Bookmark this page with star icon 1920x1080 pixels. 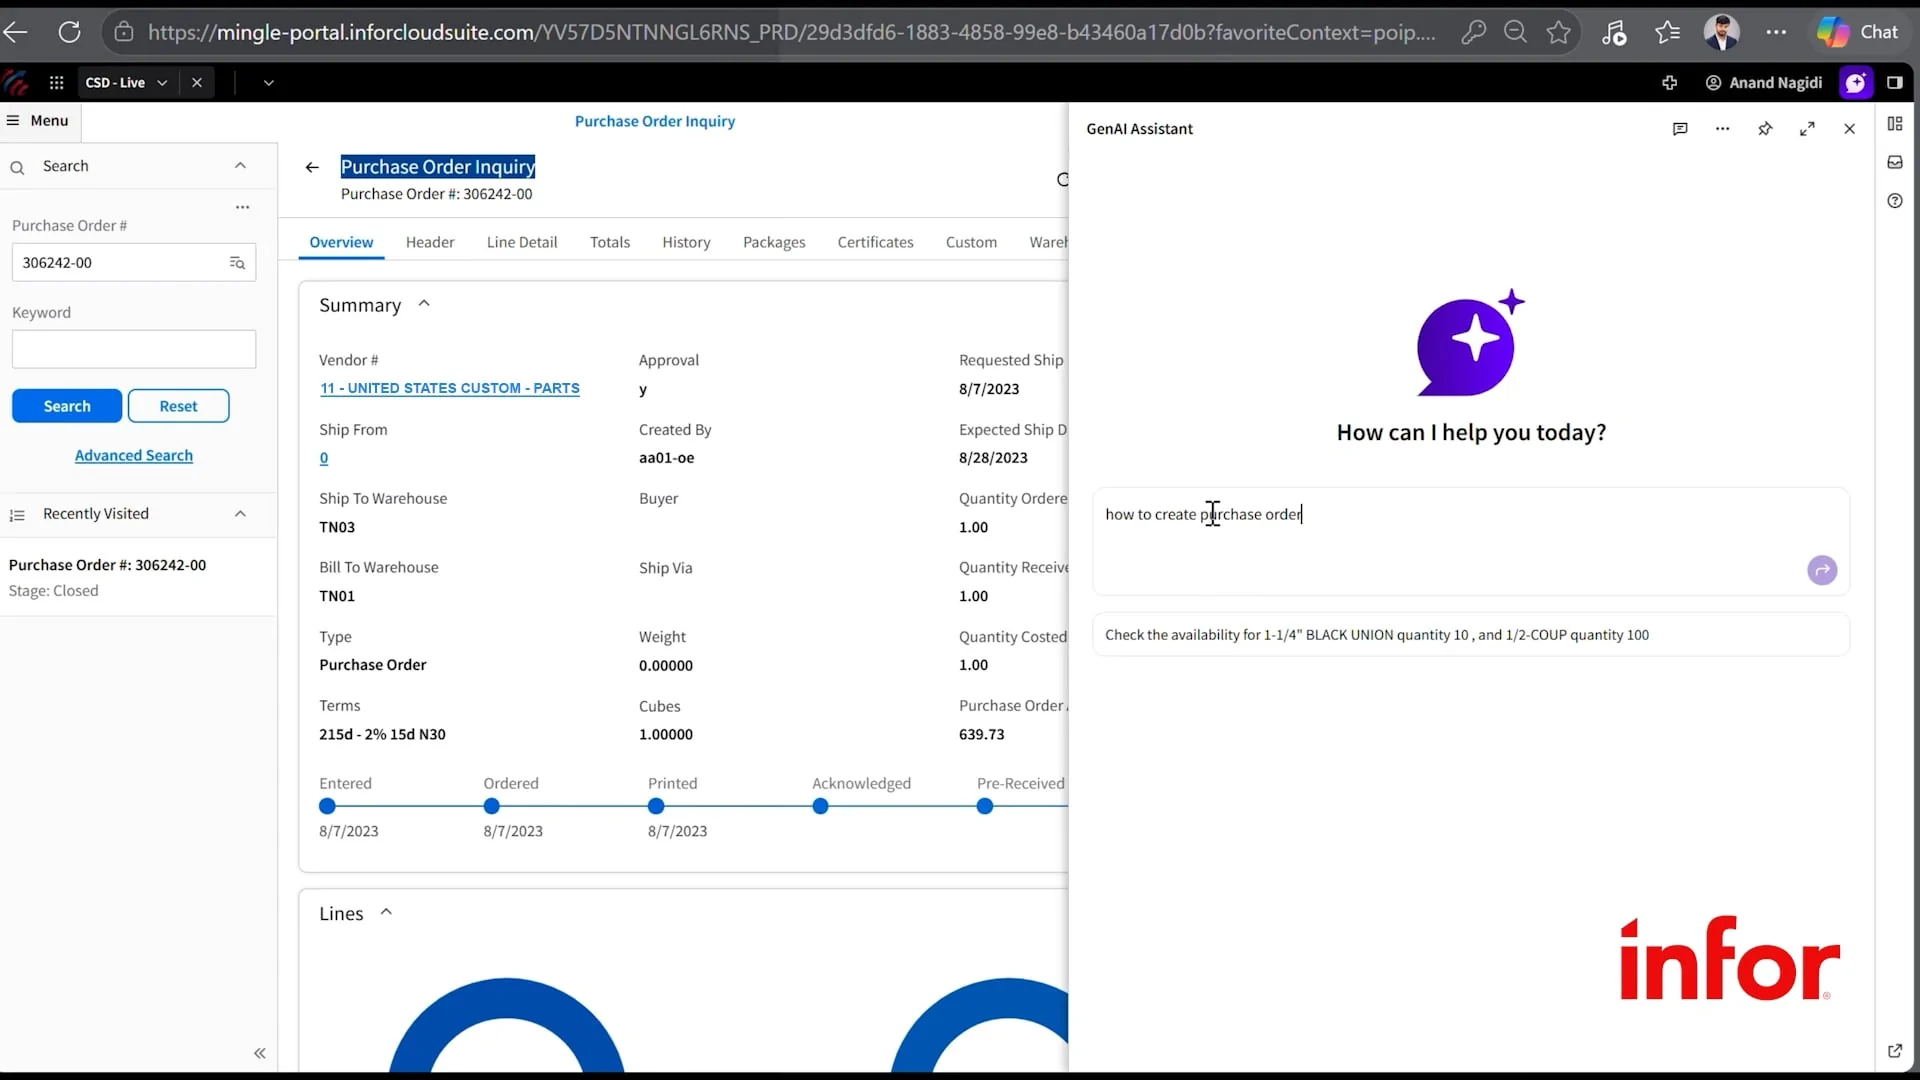pyautogui.click(x=1558, y=32)
